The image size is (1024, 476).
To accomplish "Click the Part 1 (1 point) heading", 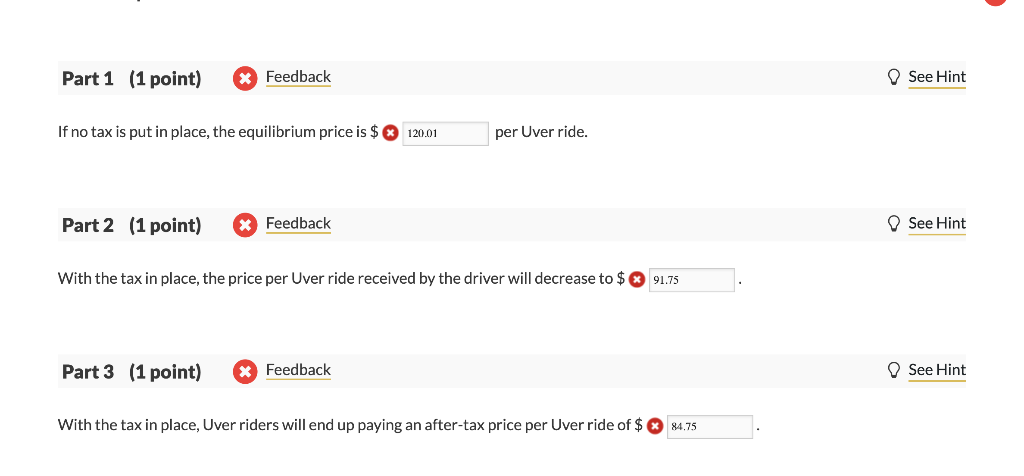I will (x=131, y=79).
